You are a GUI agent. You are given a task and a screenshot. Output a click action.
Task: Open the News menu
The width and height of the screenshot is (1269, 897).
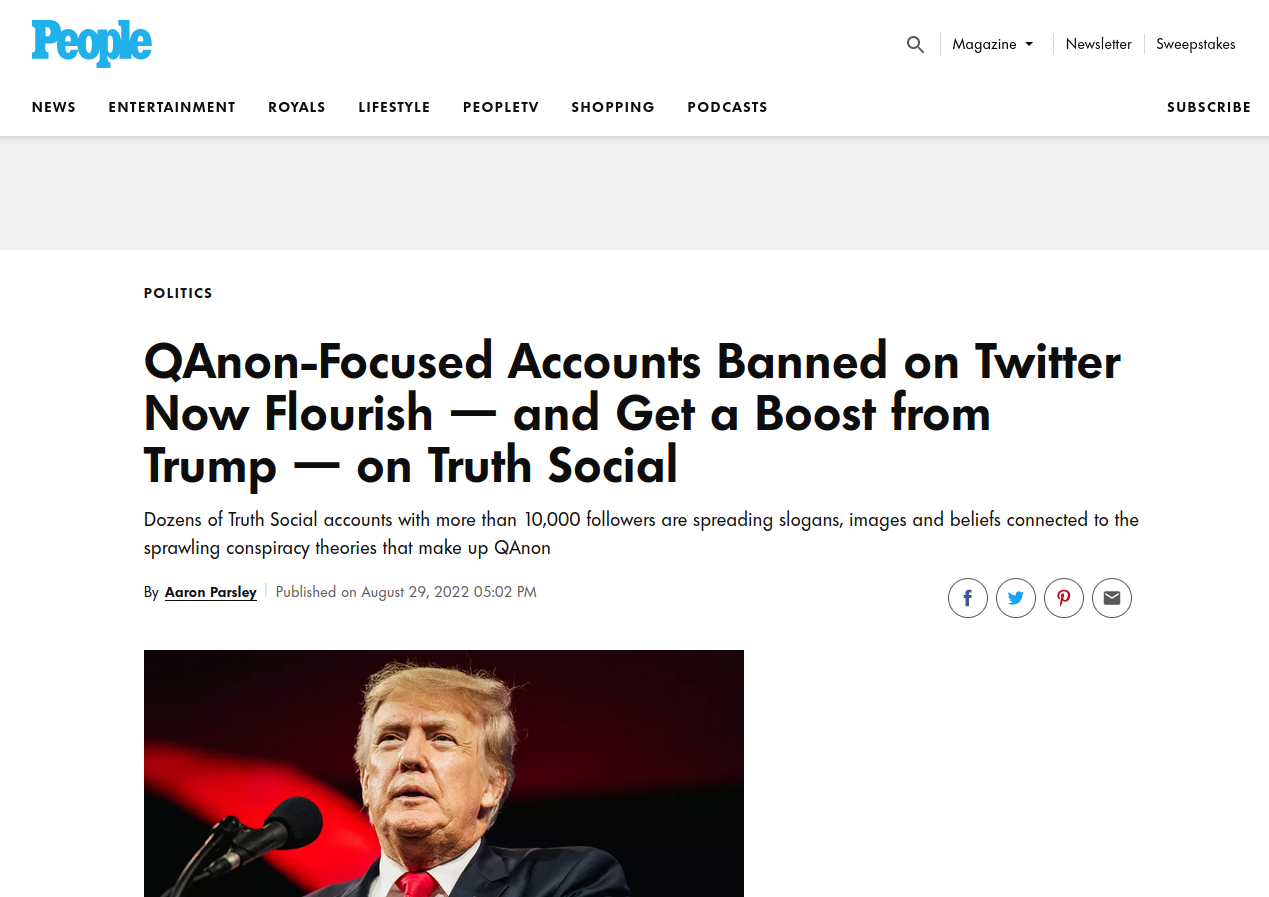54,107
